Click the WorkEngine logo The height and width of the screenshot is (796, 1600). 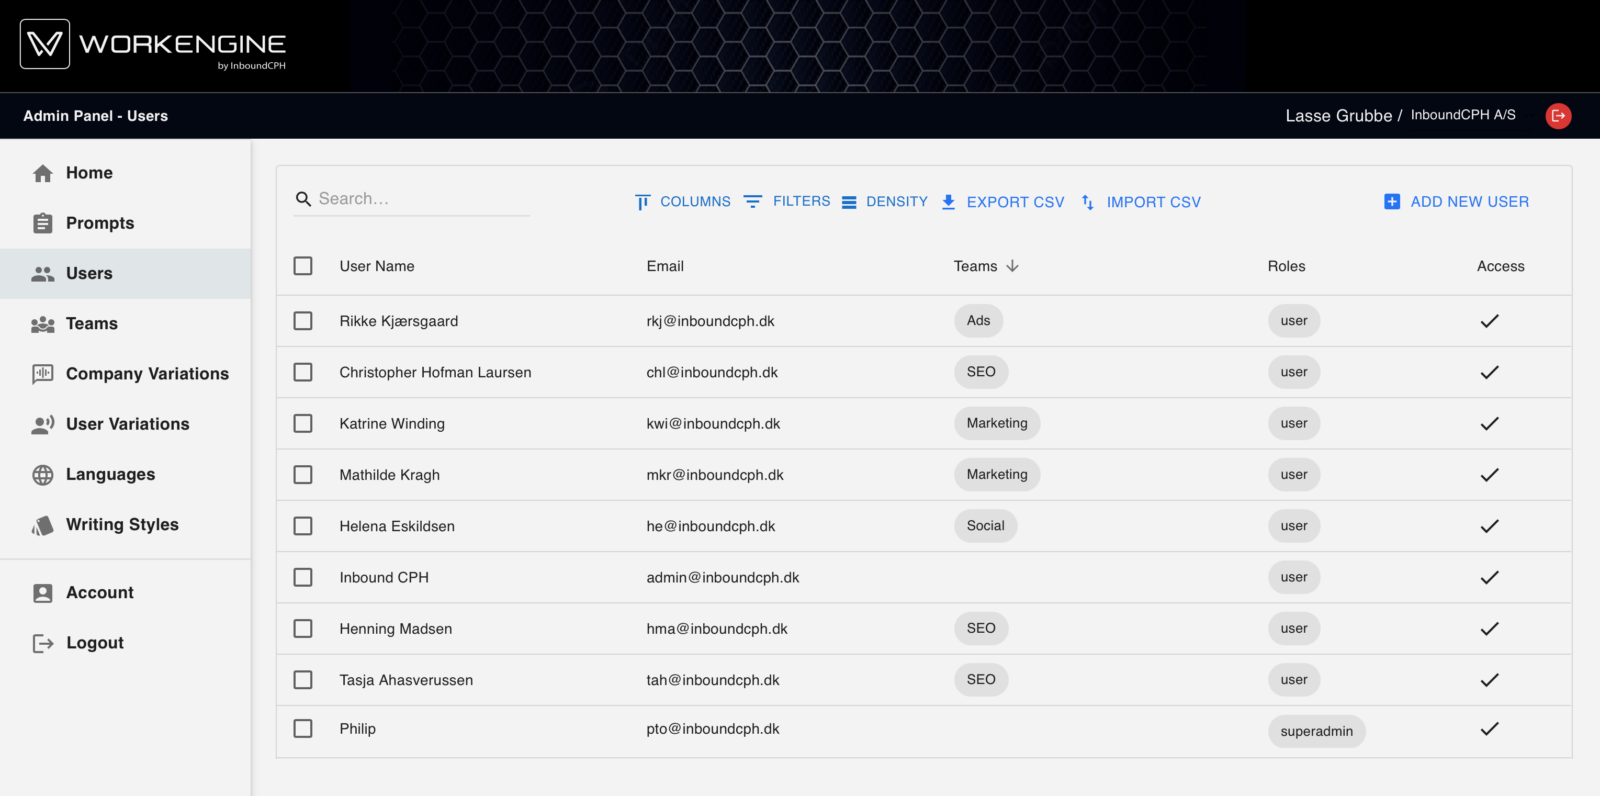click(153, 45)
